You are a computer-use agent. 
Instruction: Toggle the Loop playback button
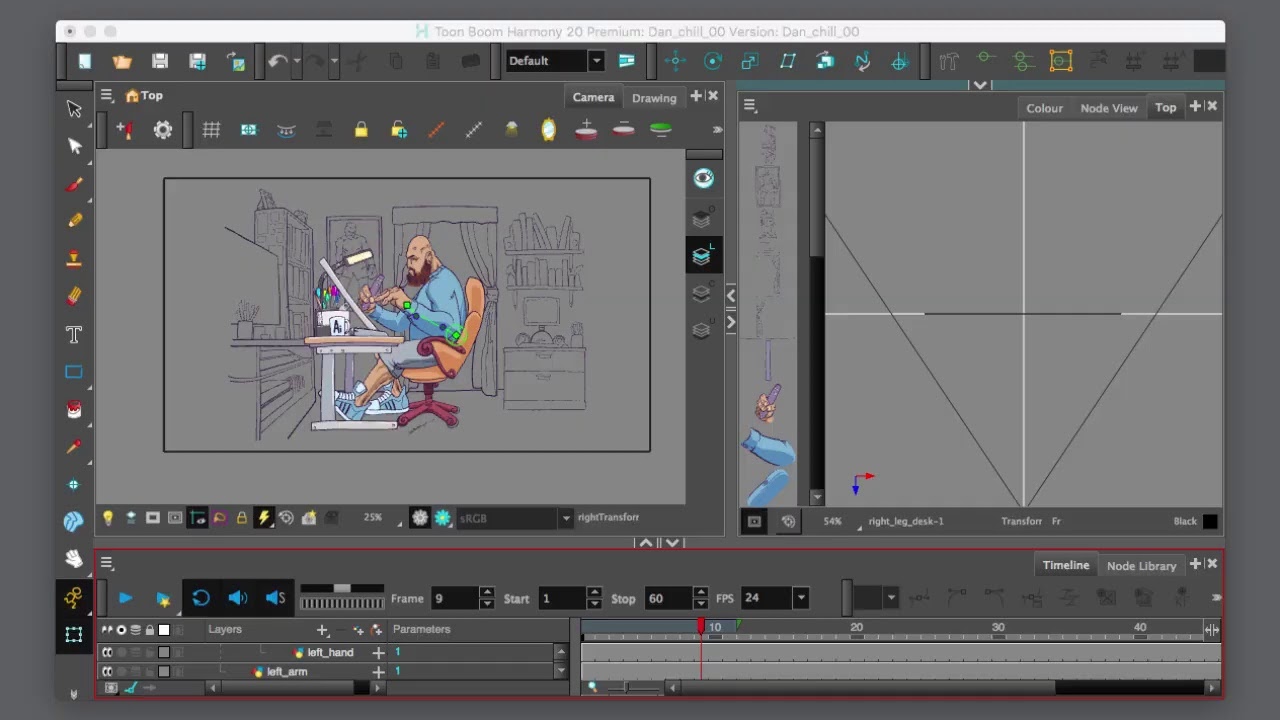[x=201, y=598]
